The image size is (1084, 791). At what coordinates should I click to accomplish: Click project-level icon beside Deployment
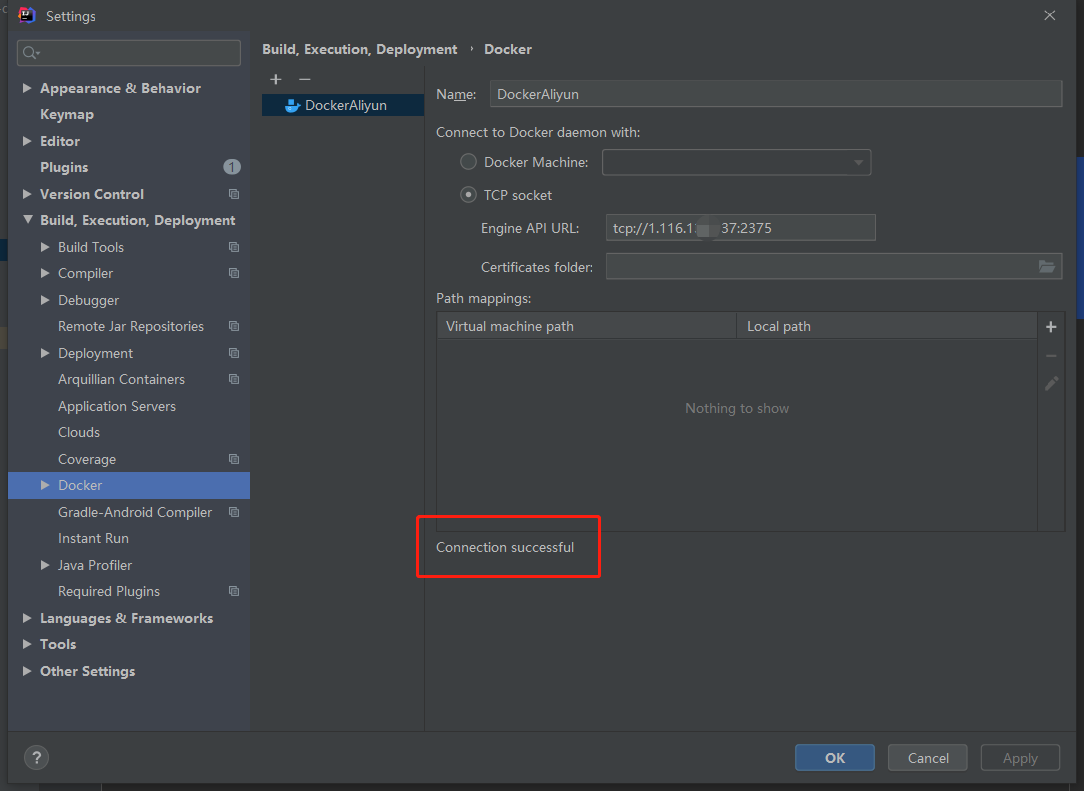coord(234,353)
